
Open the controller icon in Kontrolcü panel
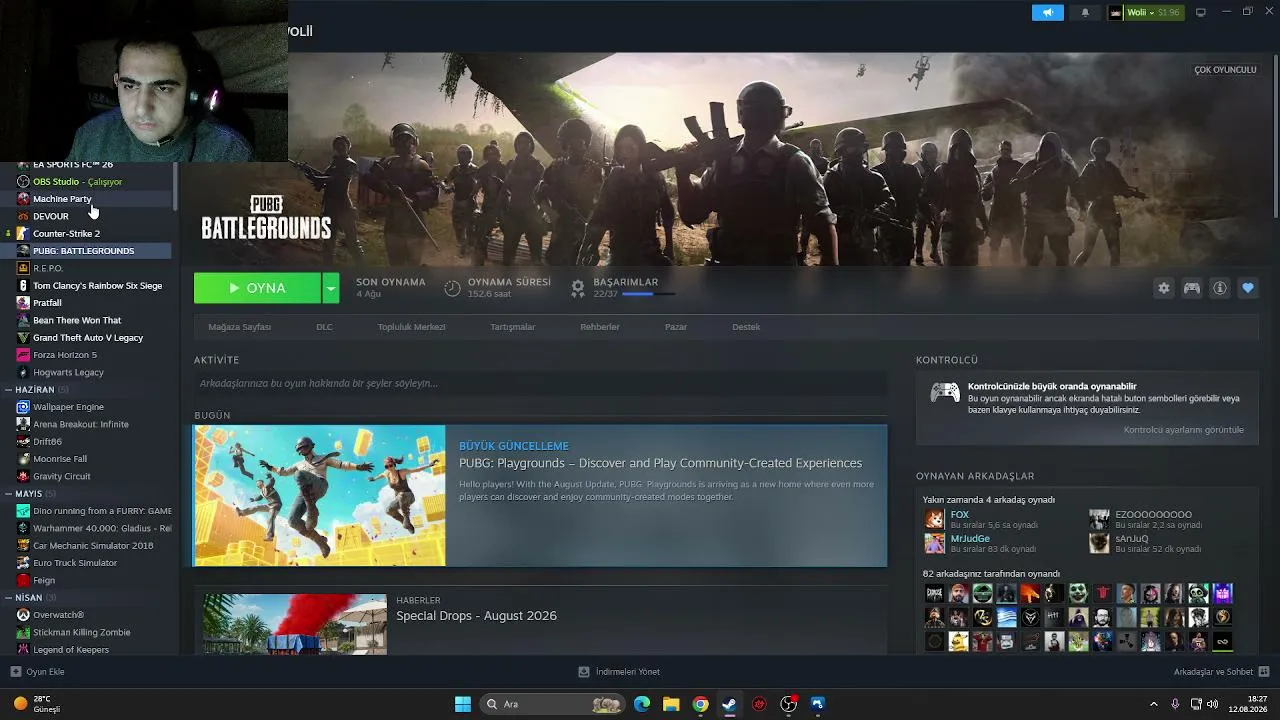pos(945,393)
